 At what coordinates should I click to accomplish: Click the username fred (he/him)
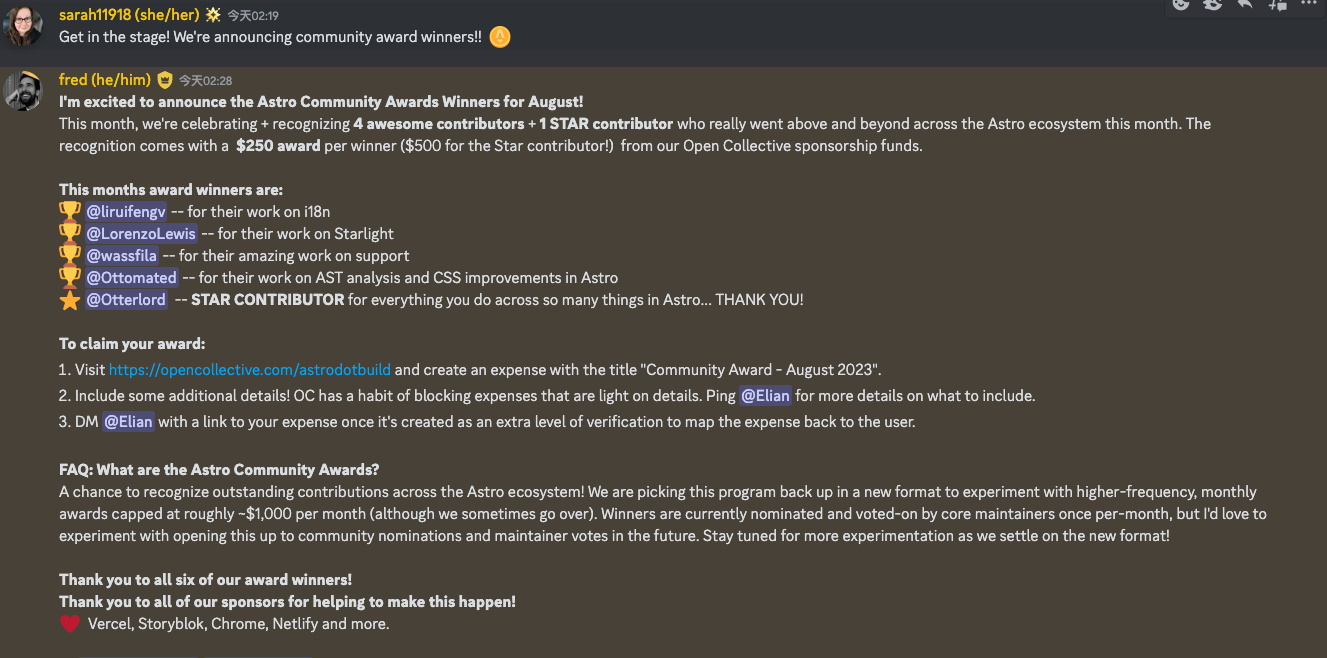104,80
